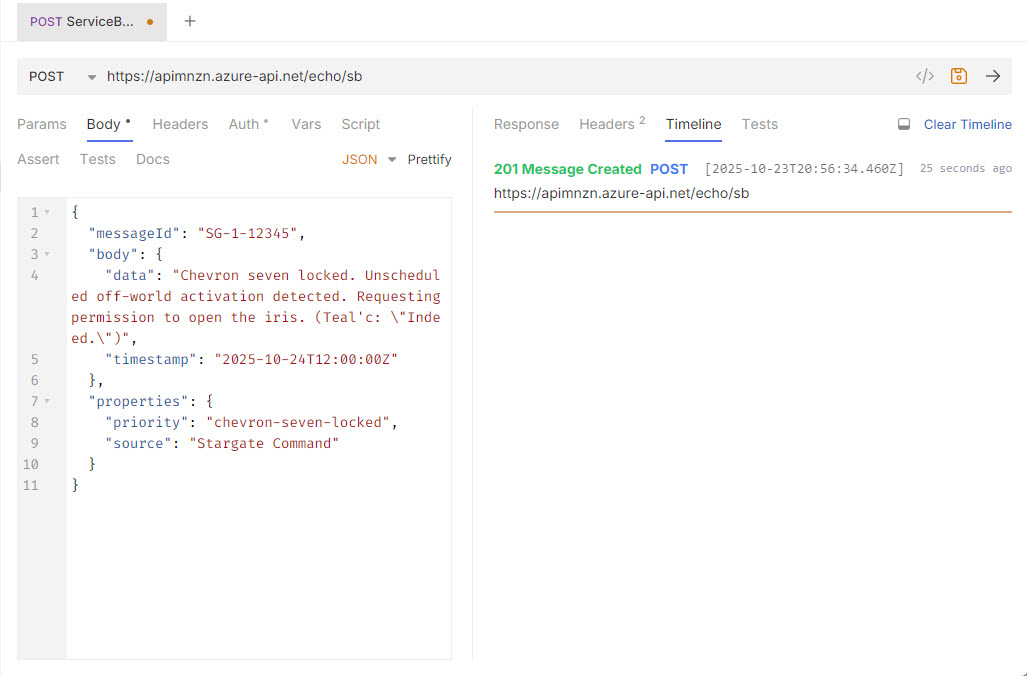Screen dimensions: 1027x676
Task: Click the generate code icon
Action: pos(925,76)
